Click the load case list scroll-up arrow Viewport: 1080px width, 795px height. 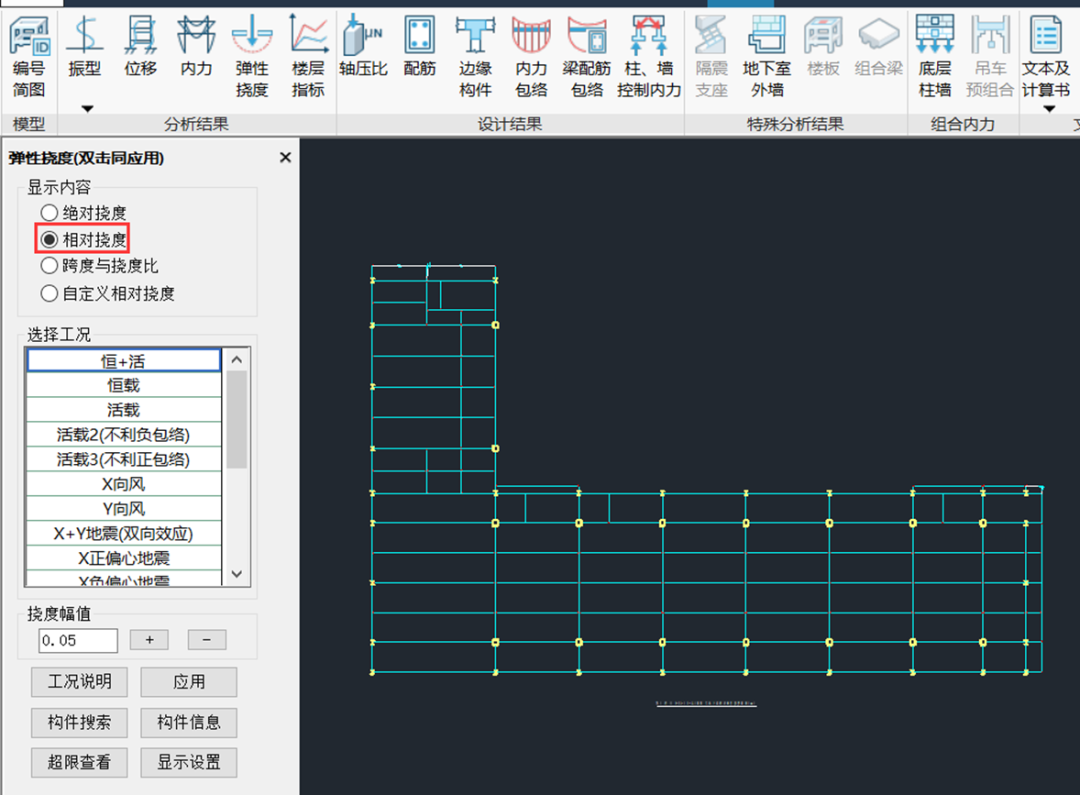click(237, 360)
